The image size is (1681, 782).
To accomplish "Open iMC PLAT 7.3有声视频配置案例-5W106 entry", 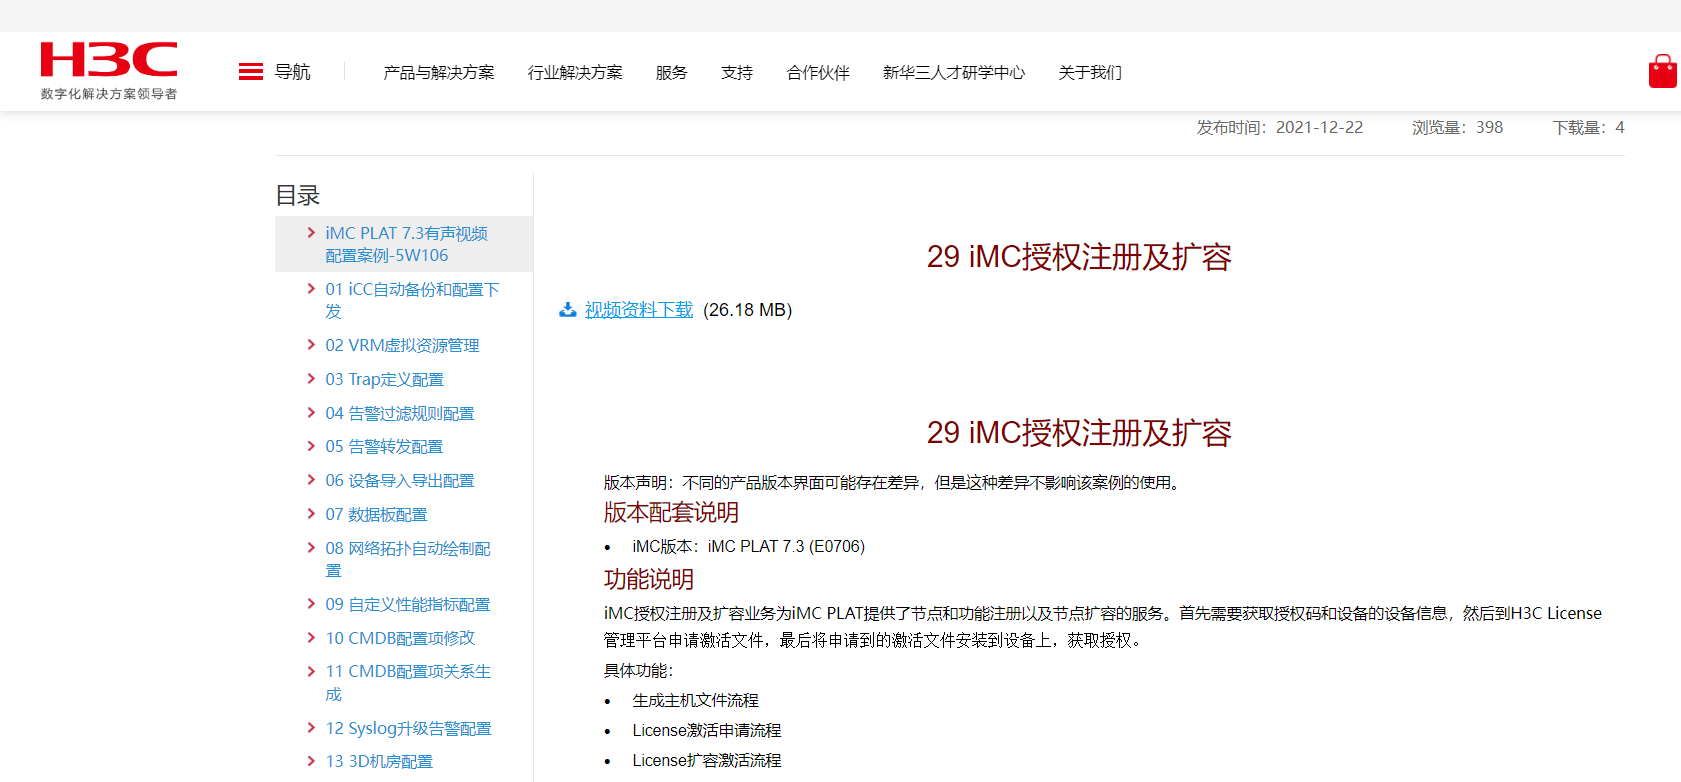I will pos(406,244).
